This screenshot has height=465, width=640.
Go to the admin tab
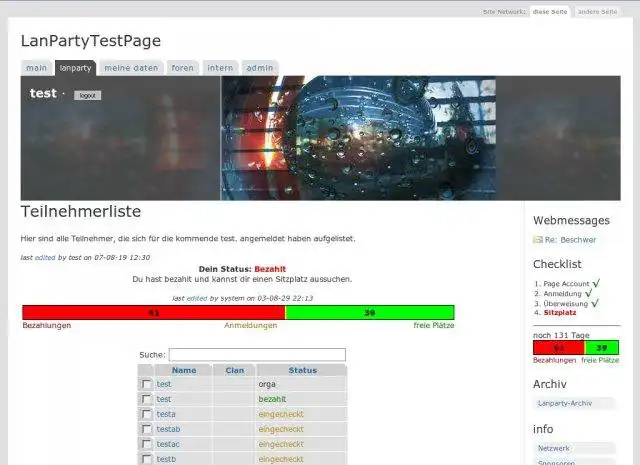point(260,68)
